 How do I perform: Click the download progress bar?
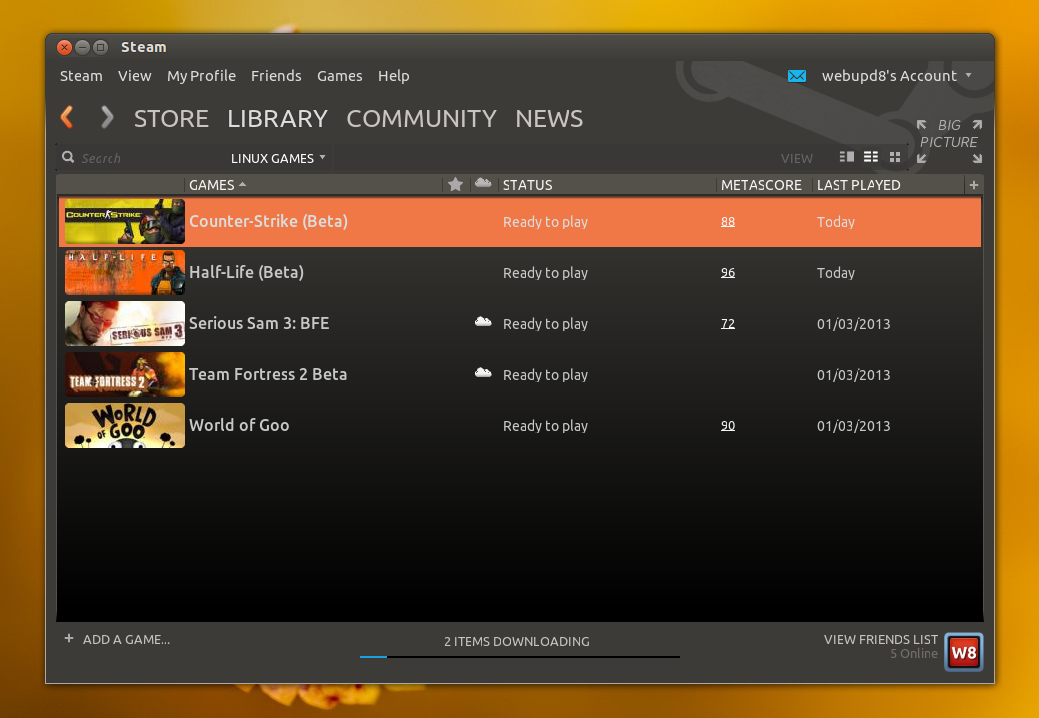click(520, 656)
